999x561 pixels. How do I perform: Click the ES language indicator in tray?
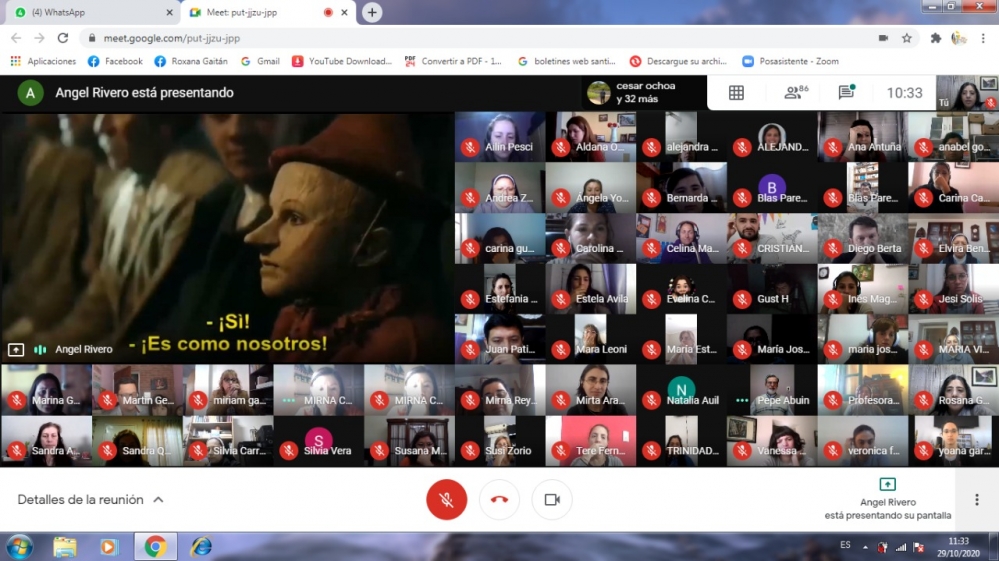[x=845, y=545]
